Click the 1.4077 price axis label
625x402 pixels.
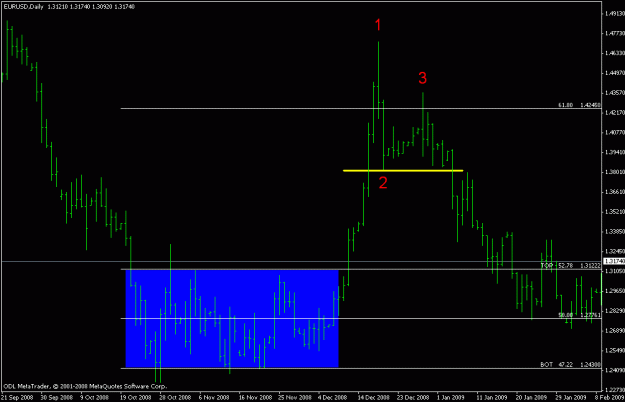tap(615, 132)
